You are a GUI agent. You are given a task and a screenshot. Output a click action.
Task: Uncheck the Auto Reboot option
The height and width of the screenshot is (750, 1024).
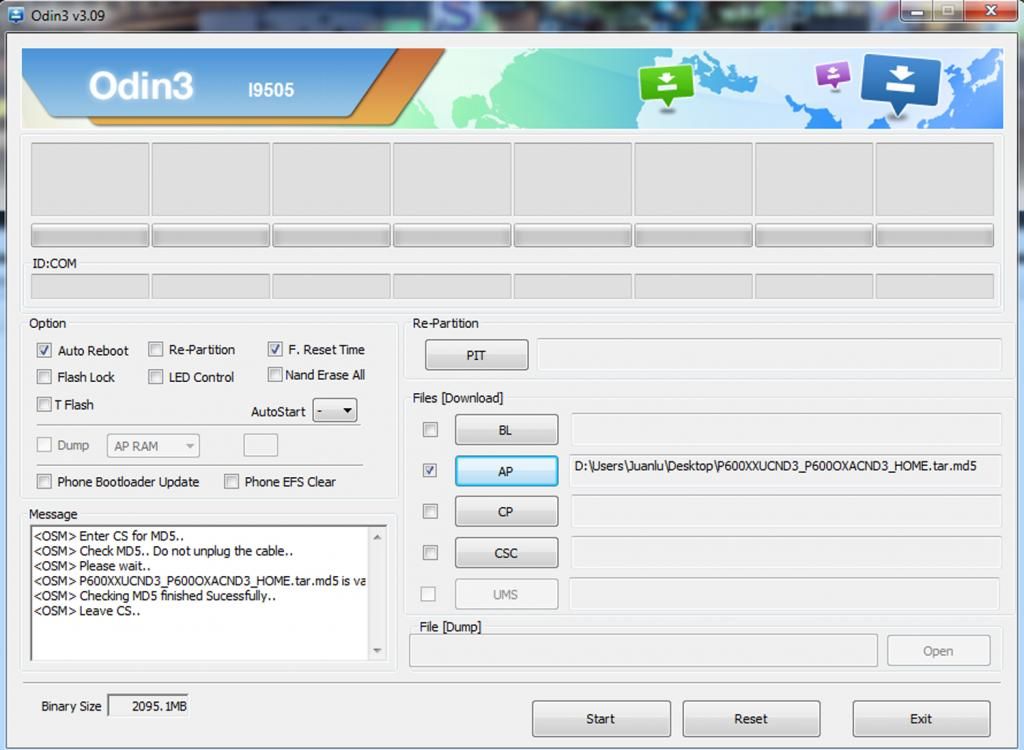(x=44, y=350)
